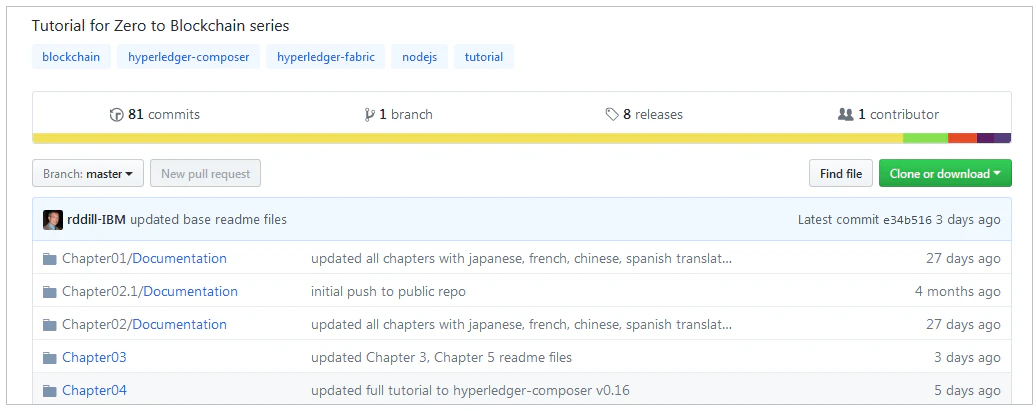Click the red language bar segment
This screenshot has height=411, width=1036.
point(963,138)
